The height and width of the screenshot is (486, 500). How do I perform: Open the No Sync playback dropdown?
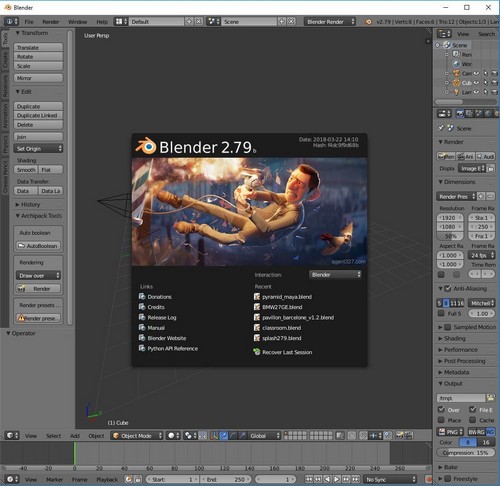point(390,479)
